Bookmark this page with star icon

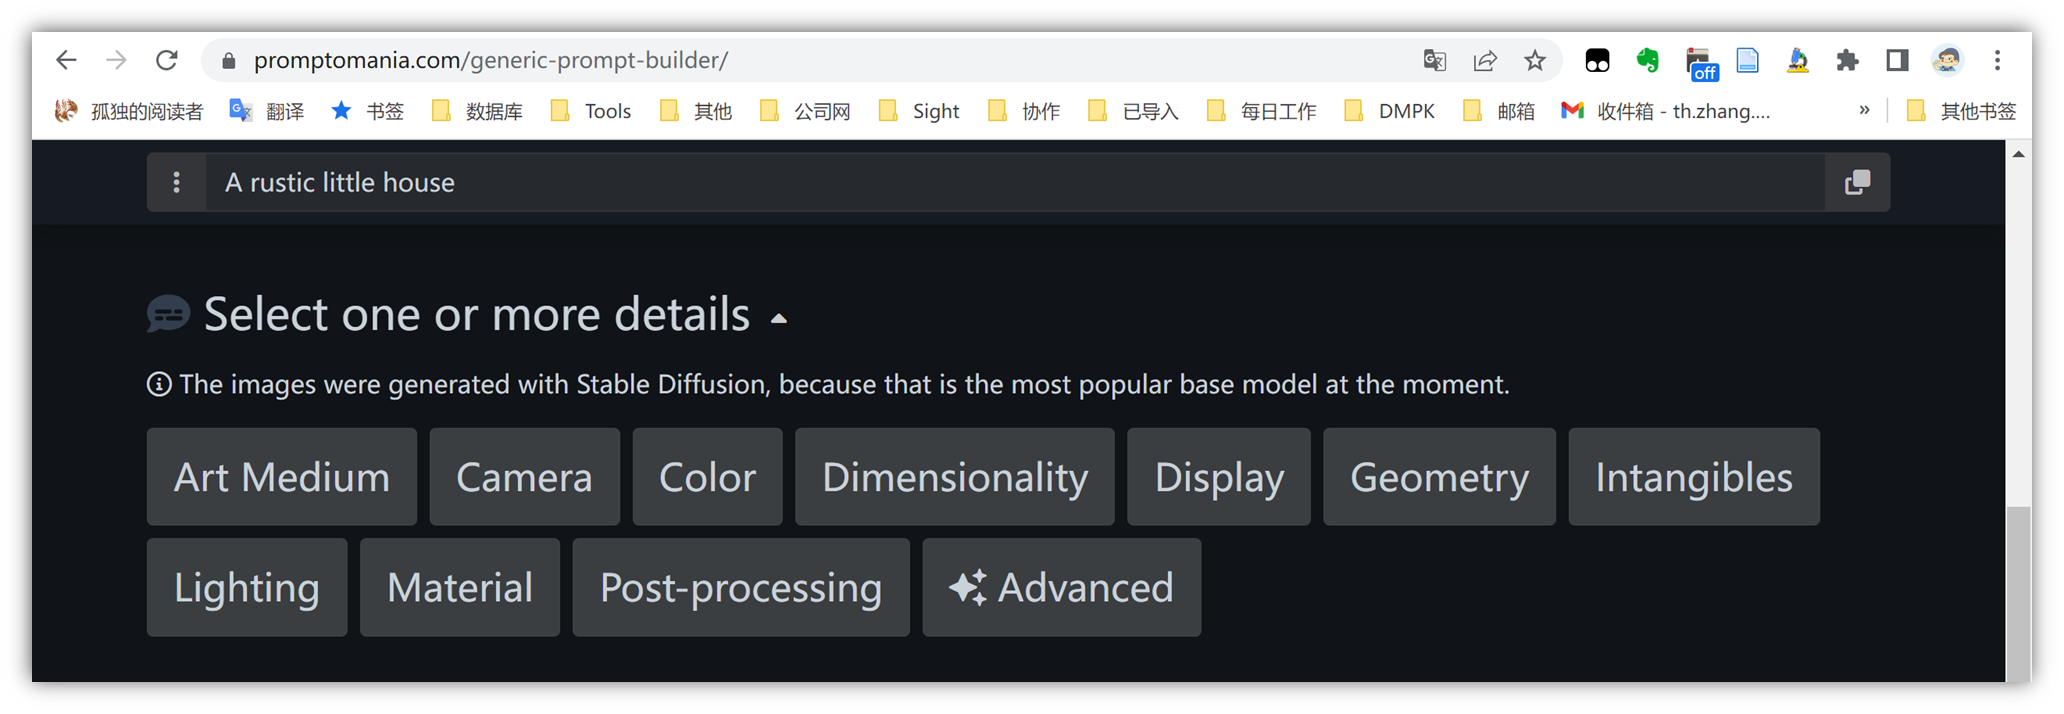pyautogui.click(x=1535, y=61)
